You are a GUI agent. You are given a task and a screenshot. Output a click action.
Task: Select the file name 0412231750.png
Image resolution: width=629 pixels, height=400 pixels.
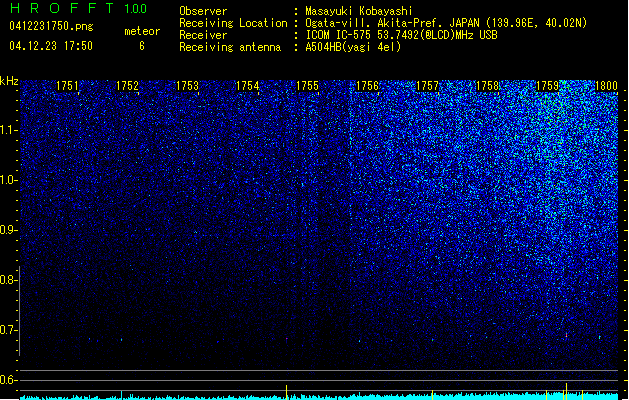coord(51,26)
